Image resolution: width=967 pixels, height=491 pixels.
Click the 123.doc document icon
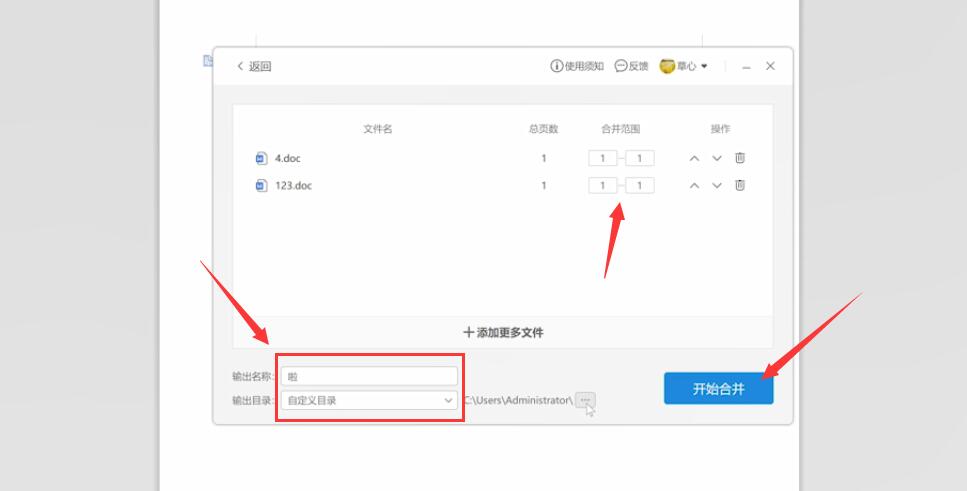(x=261, y=186)
